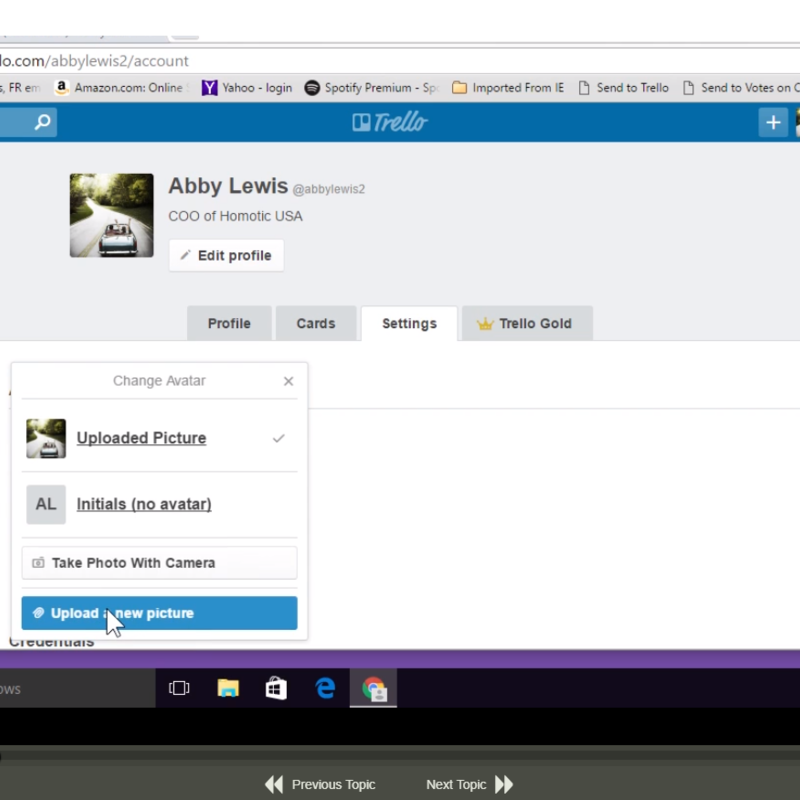
Task: Open Amazon.com bookmark
Action: [x=121, y=88]
